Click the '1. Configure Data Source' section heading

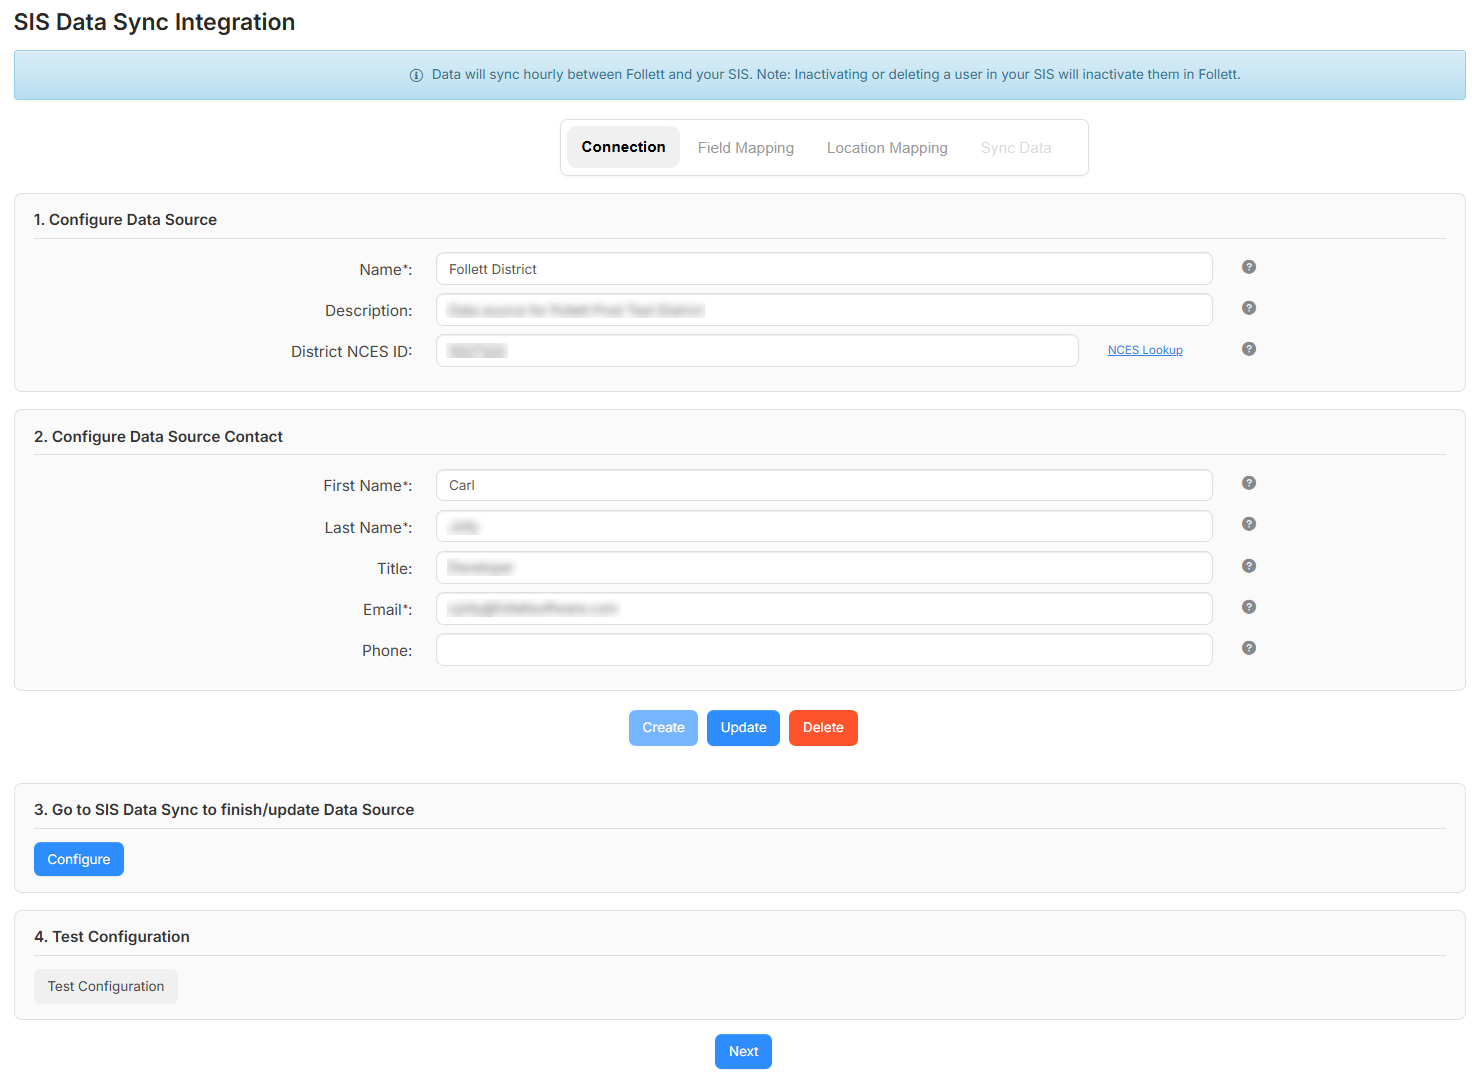coord(125,220)
